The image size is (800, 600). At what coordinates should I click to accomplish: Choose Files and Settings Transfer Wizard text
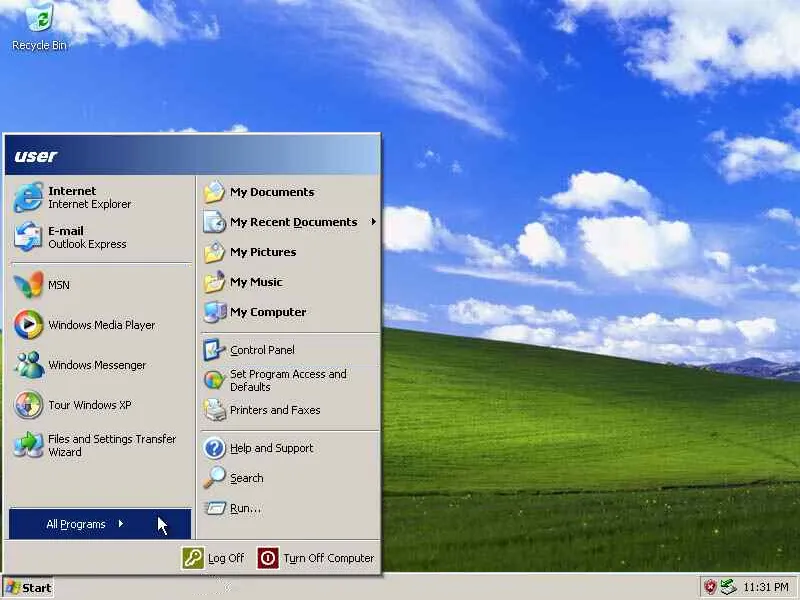coord(112,445)
